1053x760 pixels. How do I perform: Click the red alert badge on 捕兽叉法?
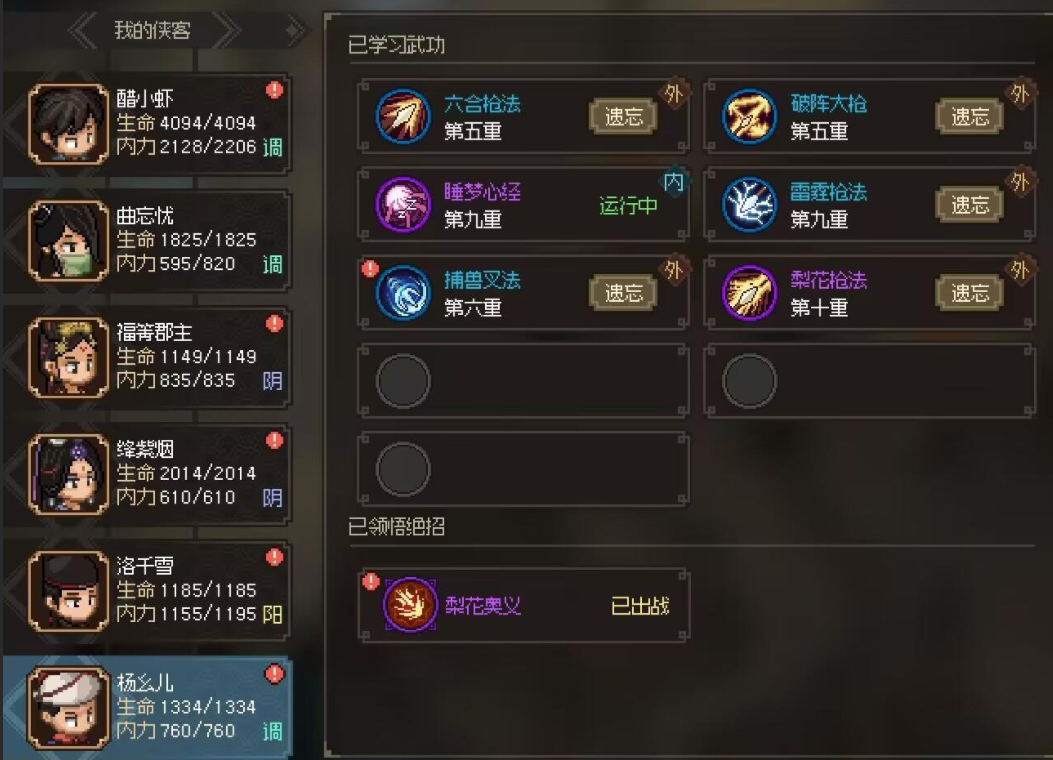pyautogui.click(x=370, y=269)
